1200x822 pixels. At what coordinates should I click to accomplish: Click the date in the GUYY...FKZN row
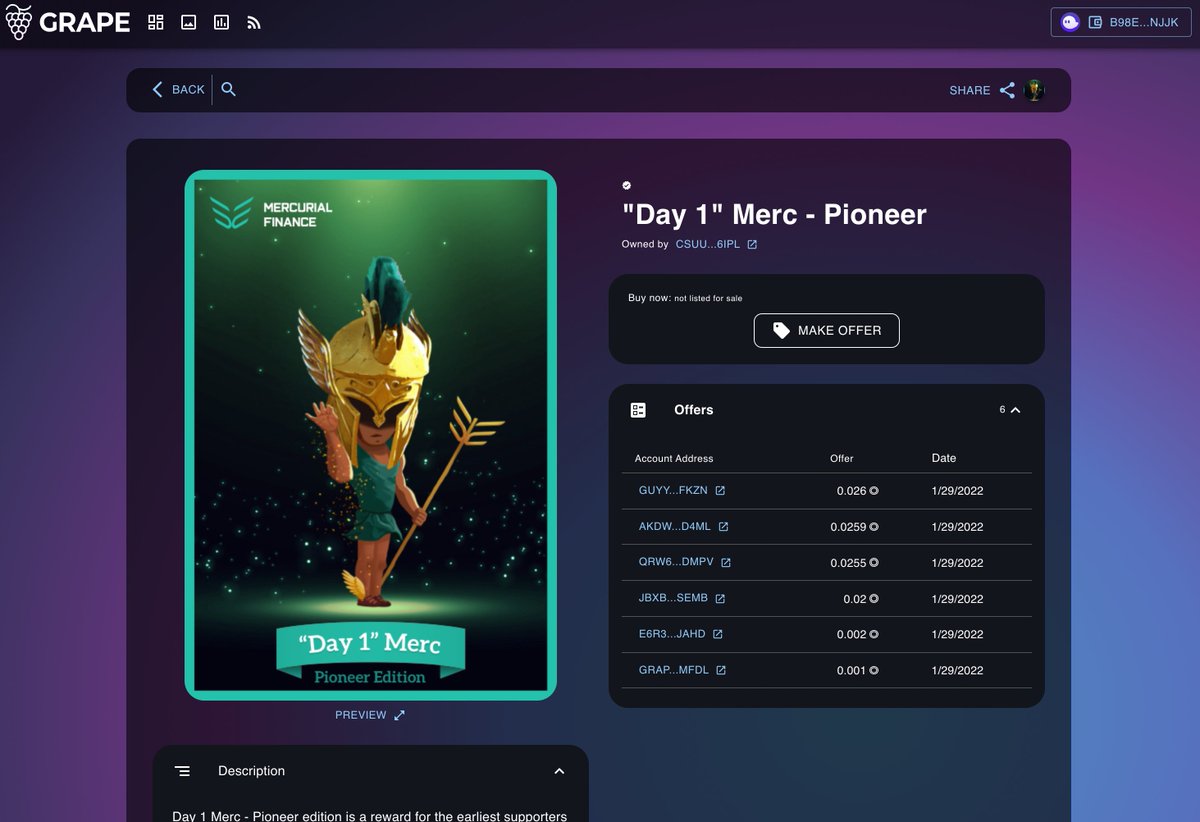click(957, 491)
